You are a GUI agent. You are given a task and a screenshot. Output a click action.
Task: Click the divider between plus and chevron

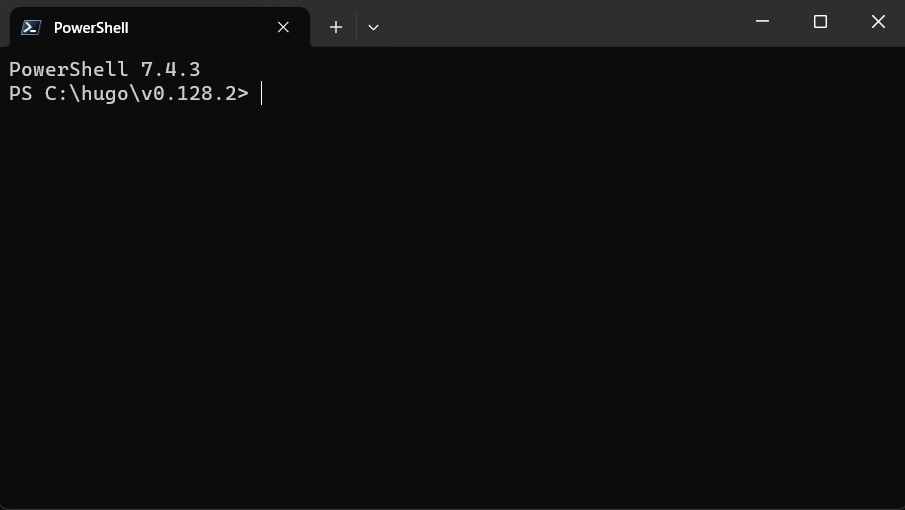point(356,27)
